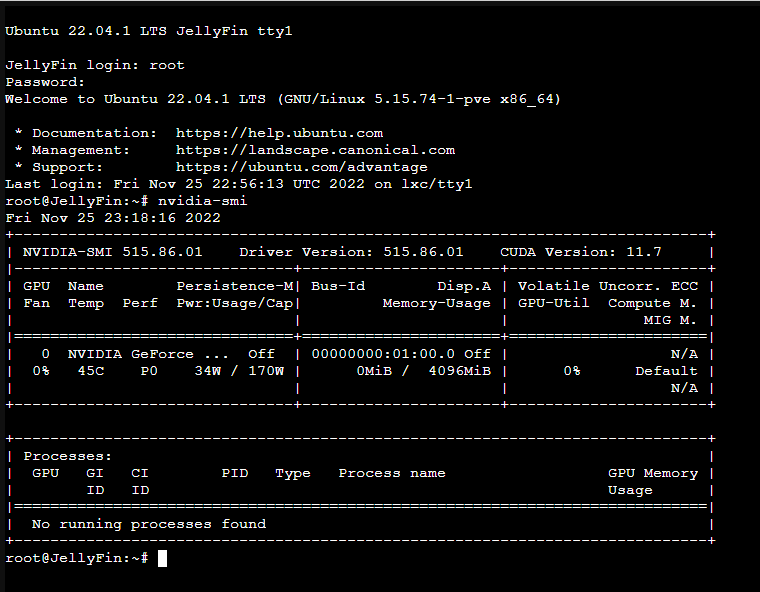Click the 'Pwr:Usage/Cap' header
Screen dimensions: 760x592
pos(235,303)
